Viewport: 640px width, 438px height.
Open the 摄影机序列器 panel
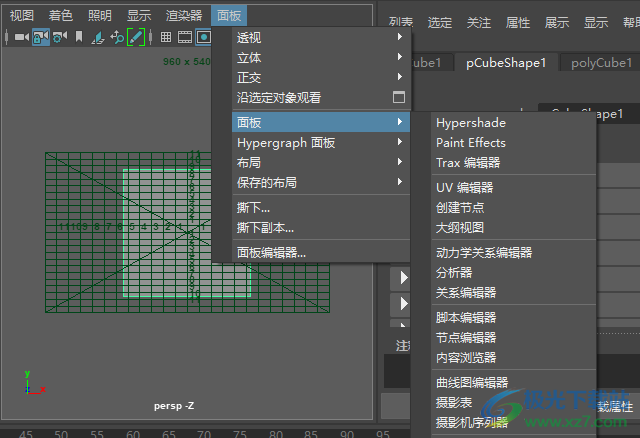513,422
